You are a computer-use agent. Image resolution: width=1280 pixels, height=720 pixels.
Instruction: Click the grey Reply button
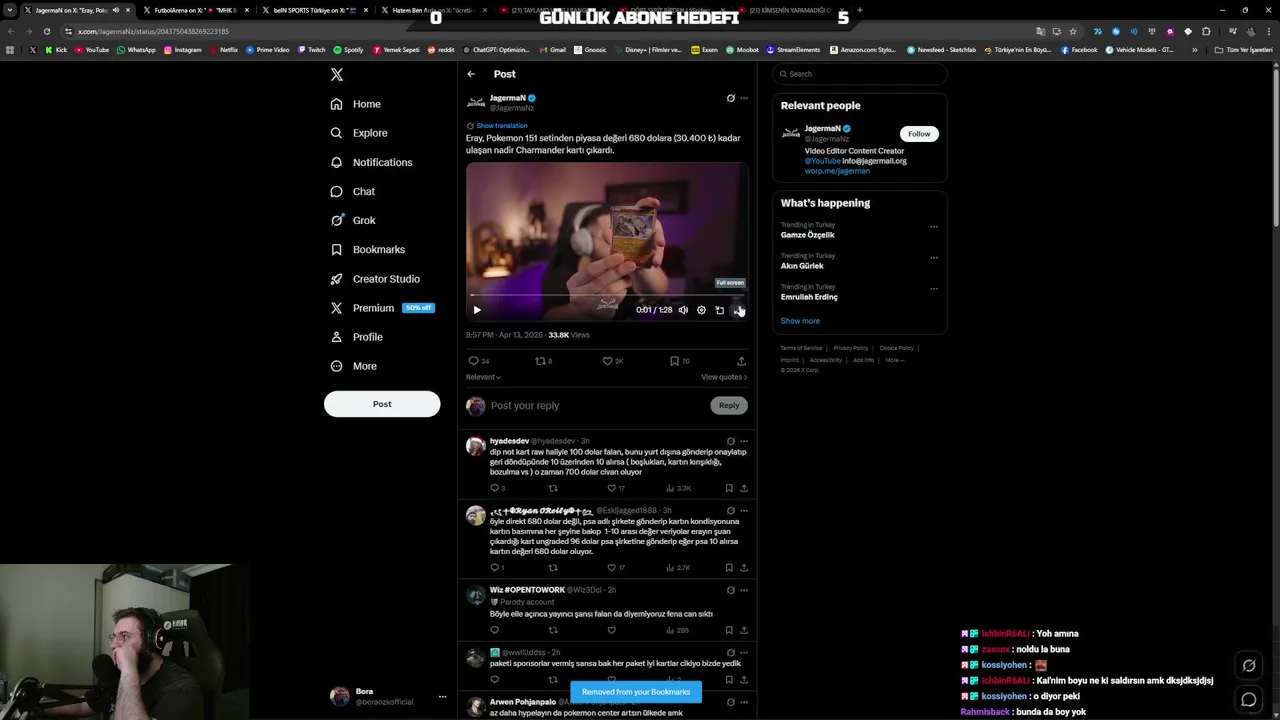(x=729, y=405)
